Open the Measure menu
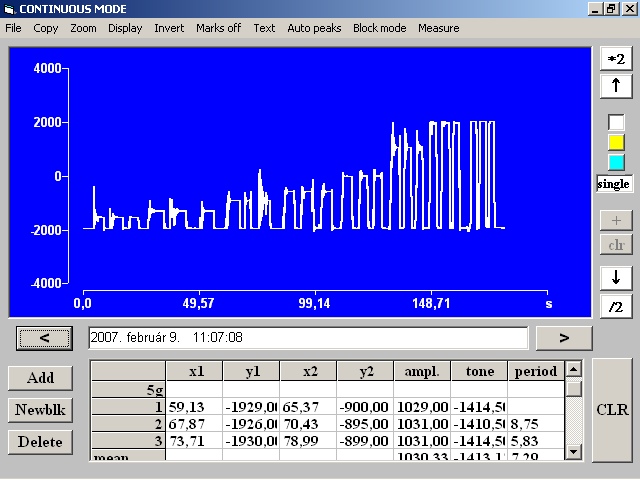Image resolution: width=640 pixels, height=480 pixels. (x=438, y=28)
